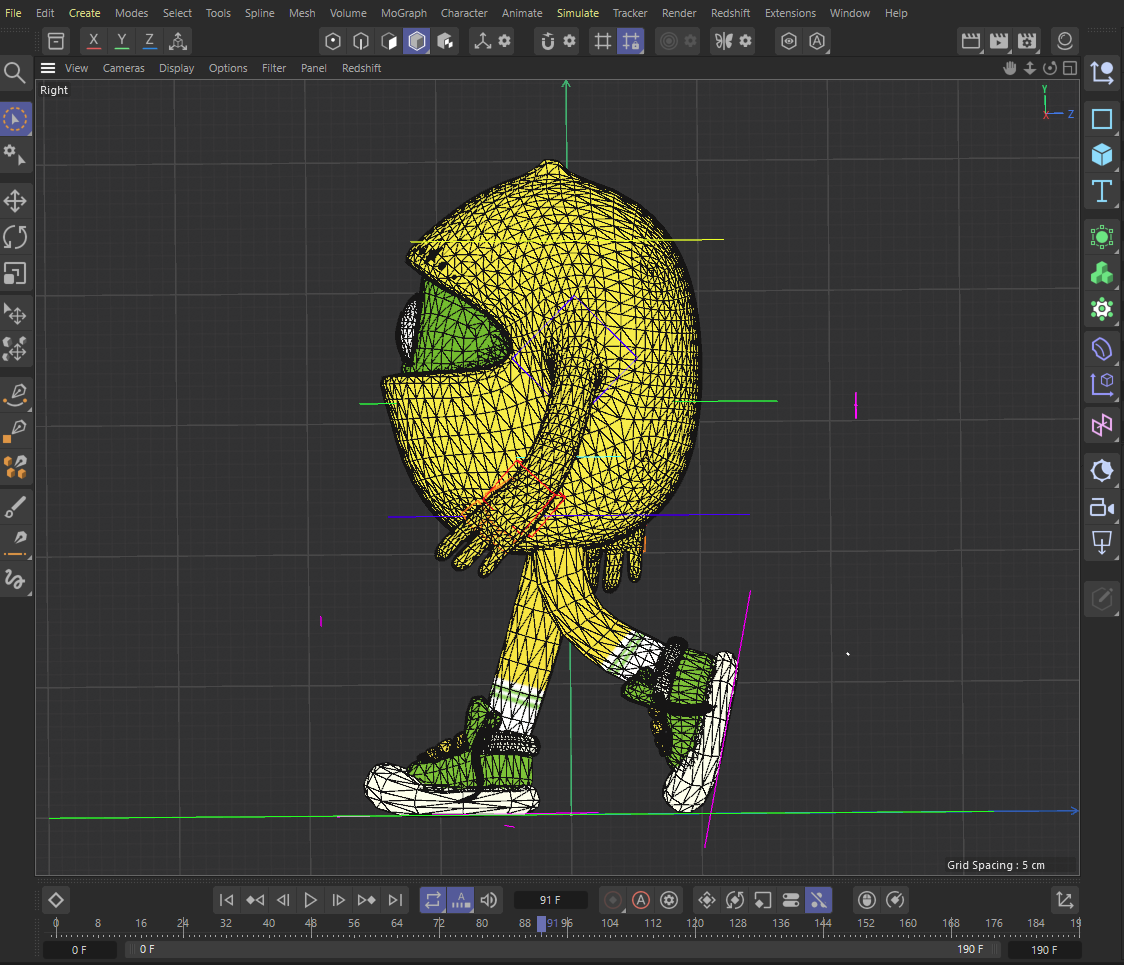Open the viewport hamburger menu
This screenshot has height=965, width=1124.
tap(48, 68)
